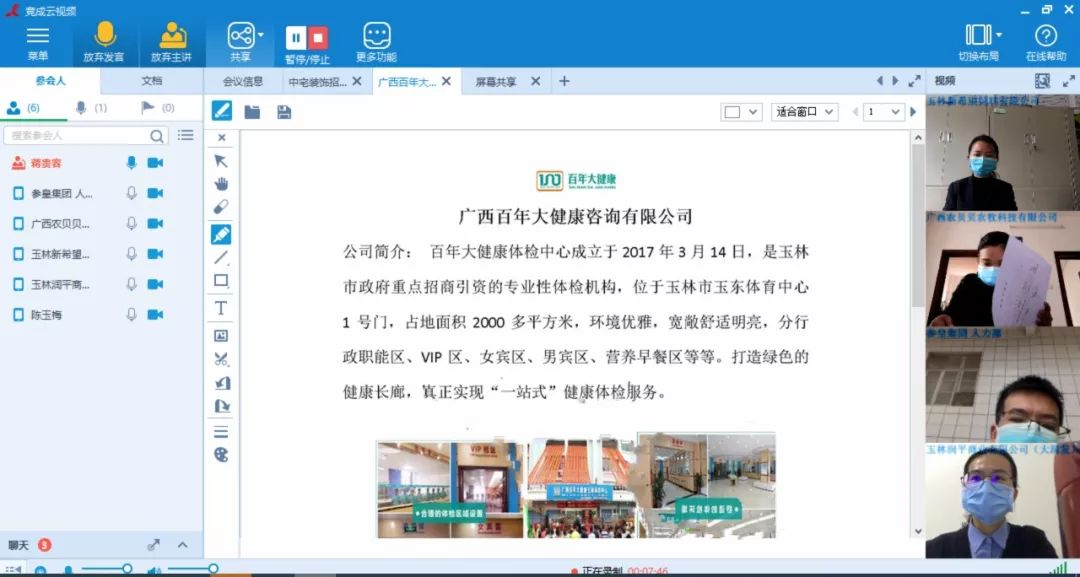
Task: Toggle microphone for 陈玉梅 participant
Action: click(x=132, y=315)
